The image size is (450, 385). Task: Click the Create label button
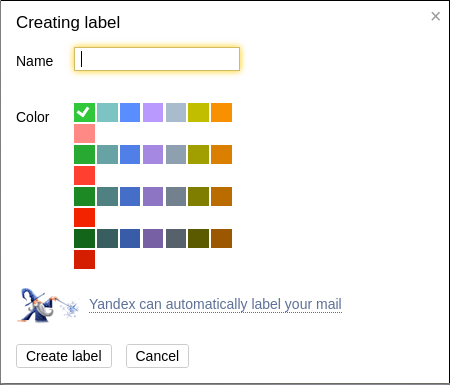pos(64,356)
